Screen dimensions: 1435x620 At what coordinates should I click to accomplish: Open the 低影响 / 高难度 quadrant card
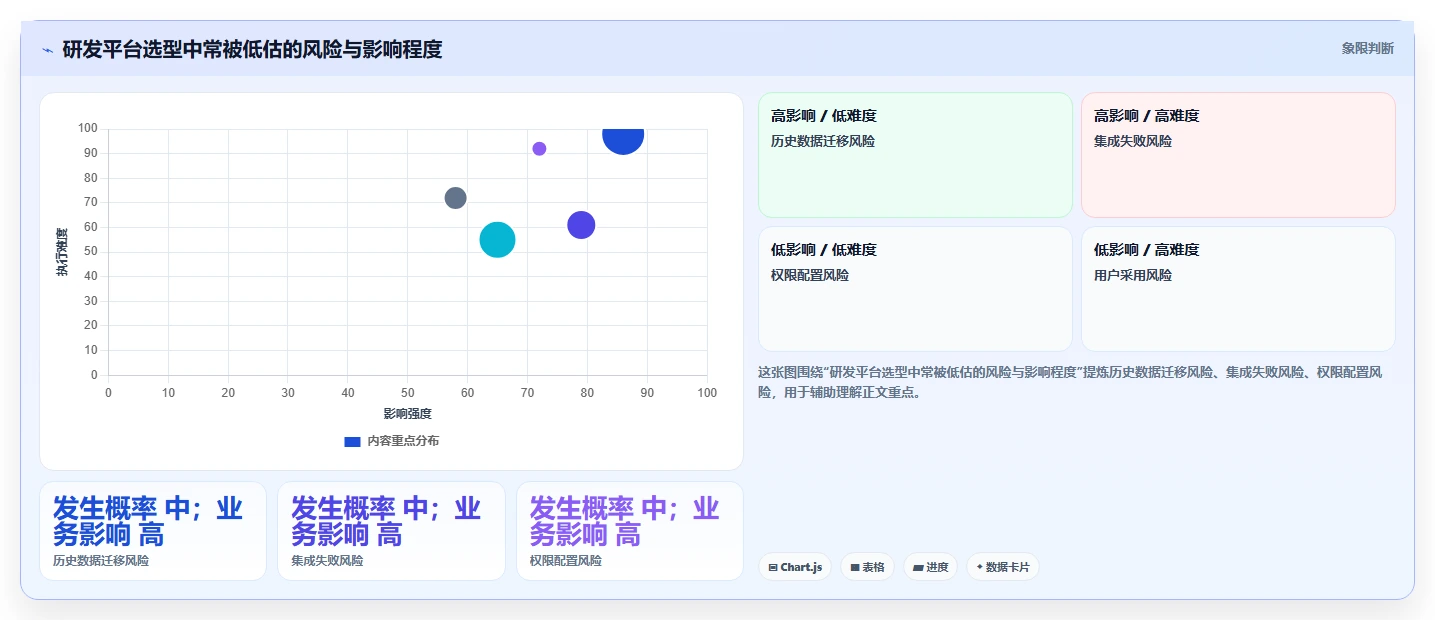coord(1238,289)
